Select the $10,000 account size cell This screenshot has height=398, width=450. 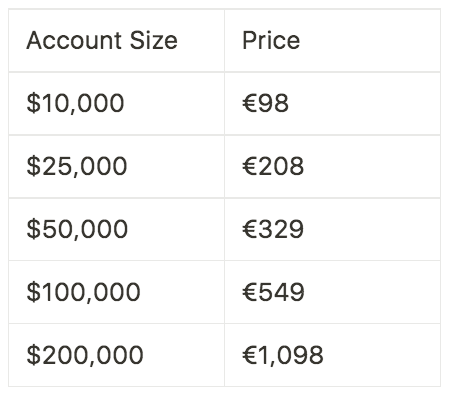point(116,103)
